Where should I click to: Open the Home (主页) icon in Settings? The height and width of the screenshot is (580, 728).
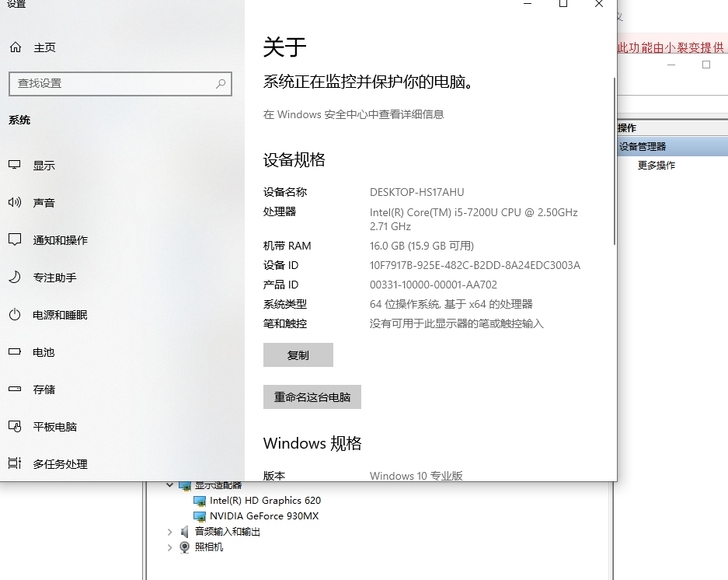tap(15, 47)
